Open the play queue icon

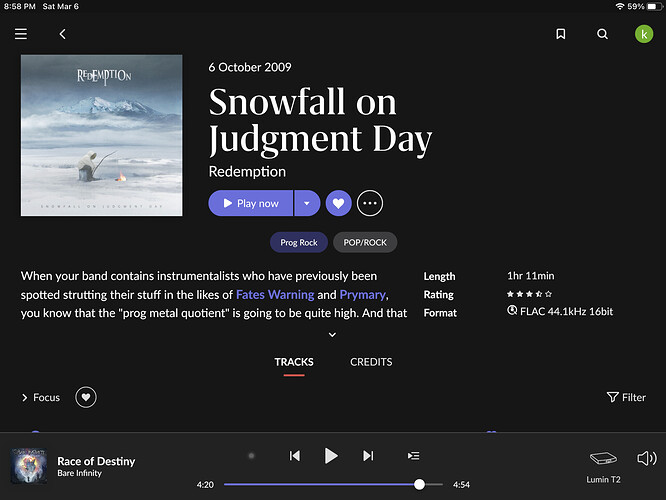(x=413, y=456)
